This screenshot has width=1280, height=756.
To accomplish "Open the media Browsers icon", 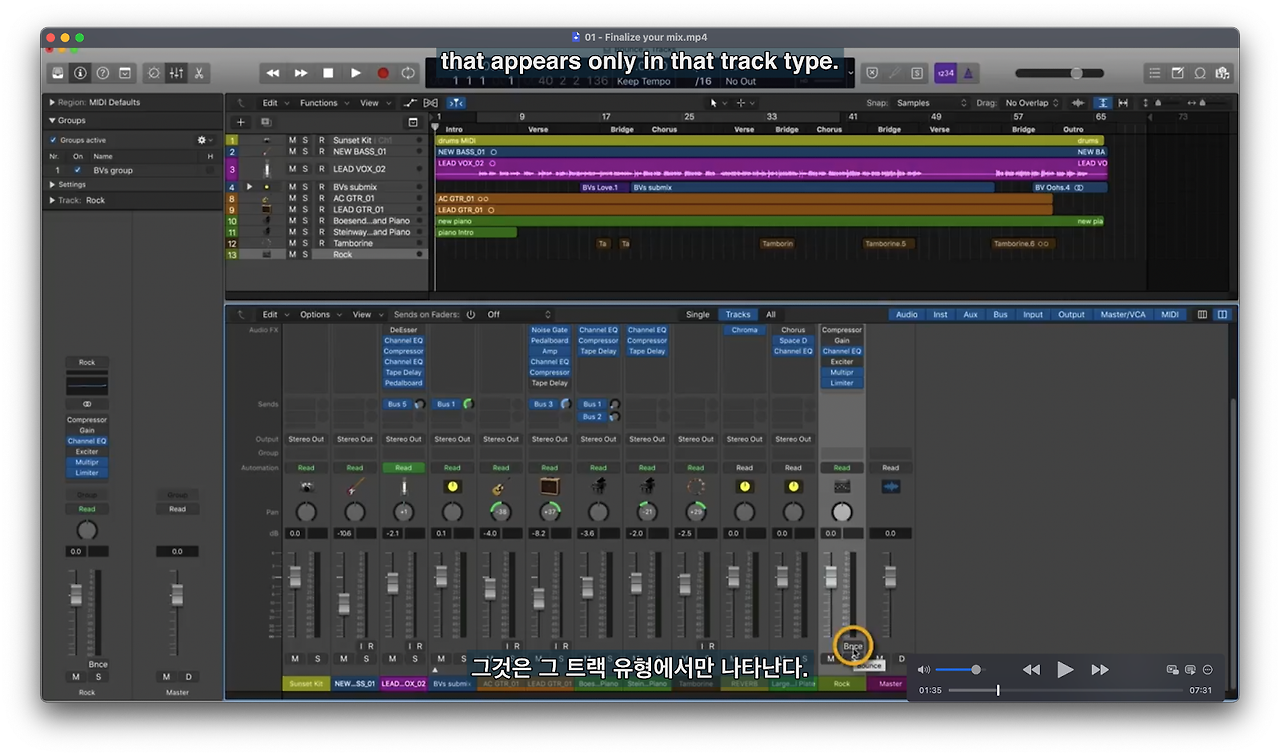I will point(1221,73).
